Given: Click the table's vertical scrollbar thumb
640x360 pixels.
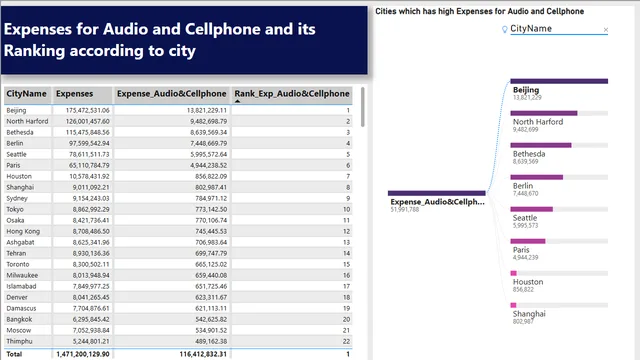Looking at the screenshot, I should (362, 107).
